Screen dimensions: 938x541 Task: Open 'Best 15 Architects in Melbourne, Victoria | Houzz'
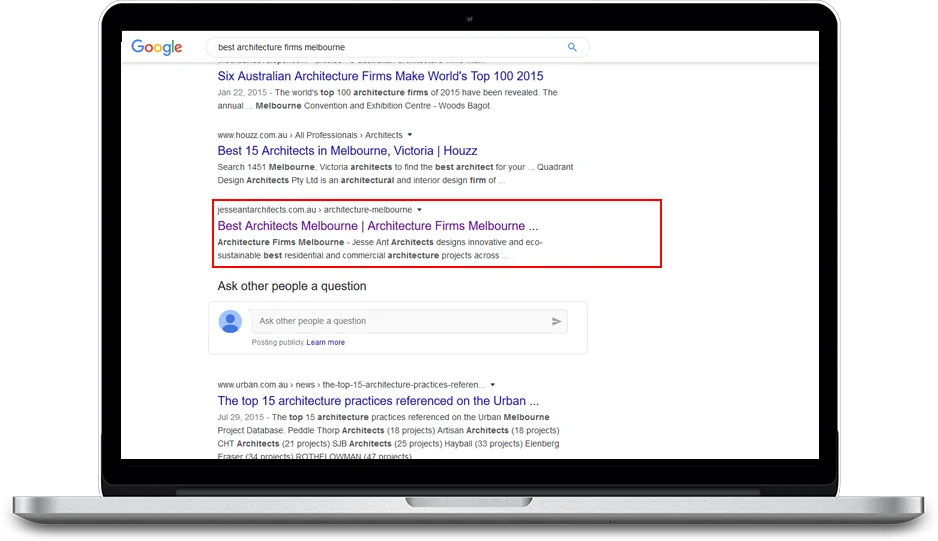tap(348, 151)
